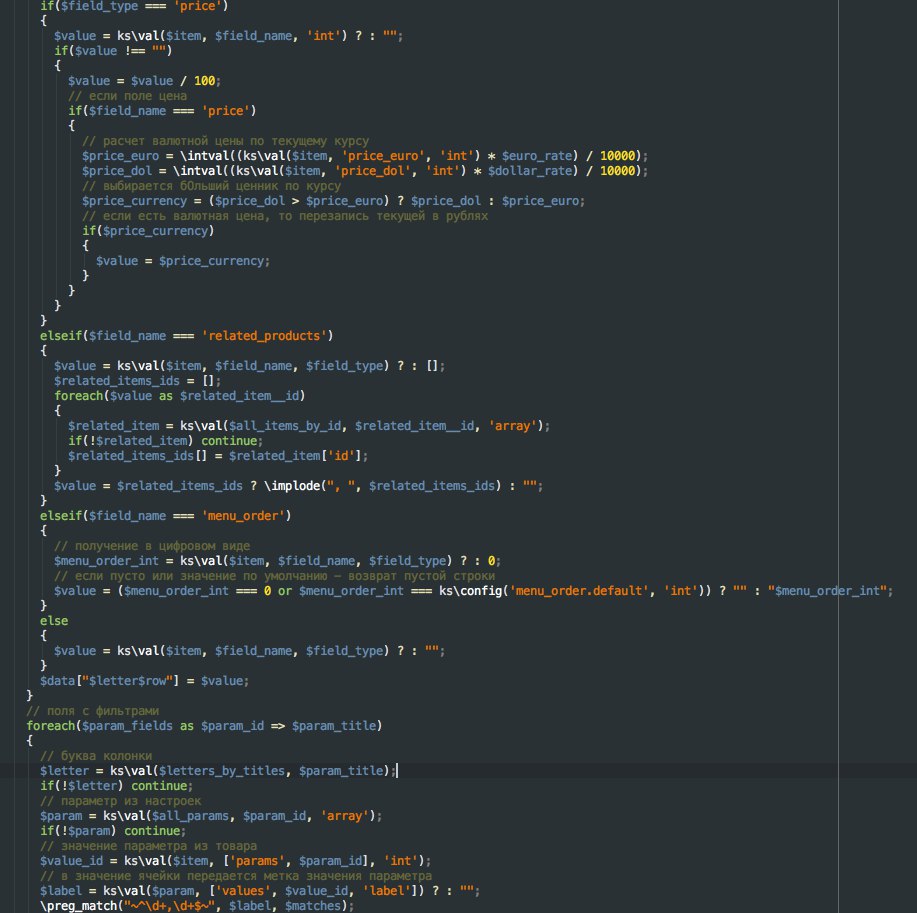This screenshot has height=913, width=917.
Task: Click the line '$data["$letter$row"] = $value;'
Action: (144, 681)
